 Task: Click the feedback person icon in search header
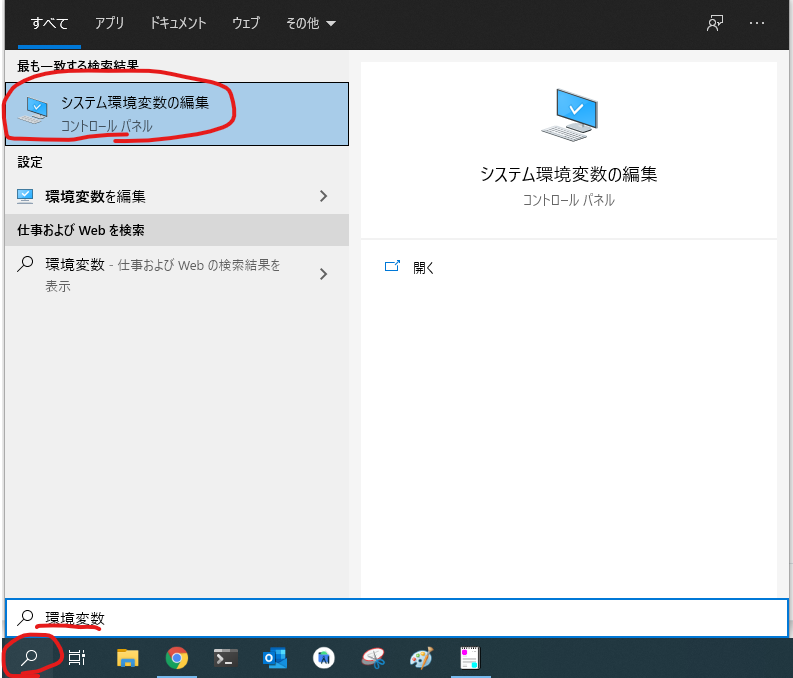715,23
